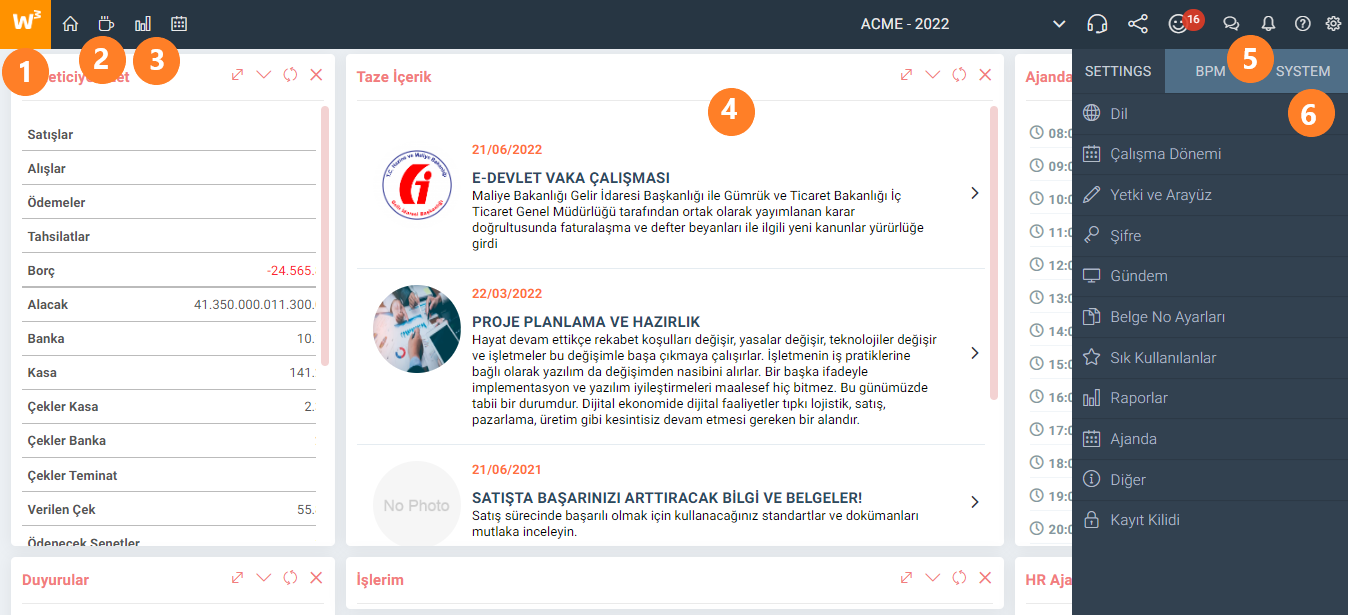Open the Yetki ve Arayüz setting
1348x615 pixels.
[x=1210, y=195]
